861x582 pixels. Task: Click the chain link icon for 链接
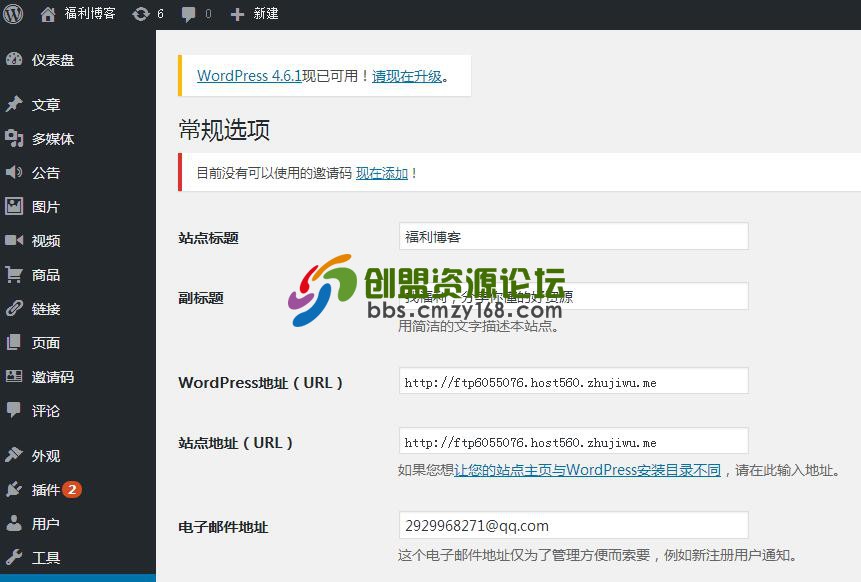point(14,309)
